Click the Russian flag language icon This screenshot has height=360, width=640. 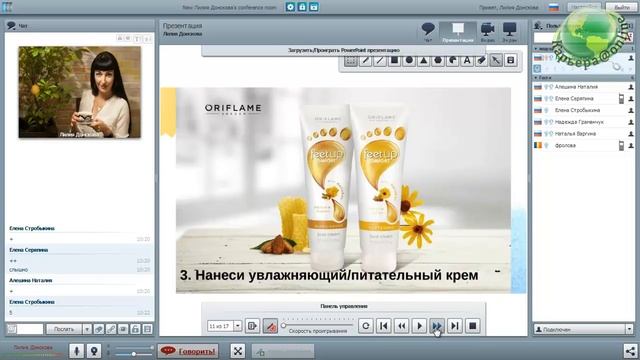click(x=553, y=7)
